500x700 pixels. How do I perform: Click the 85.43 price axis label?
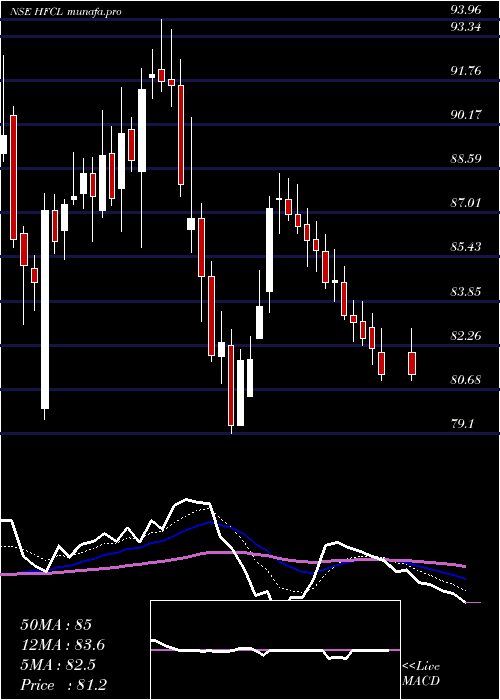pos(466,247)
